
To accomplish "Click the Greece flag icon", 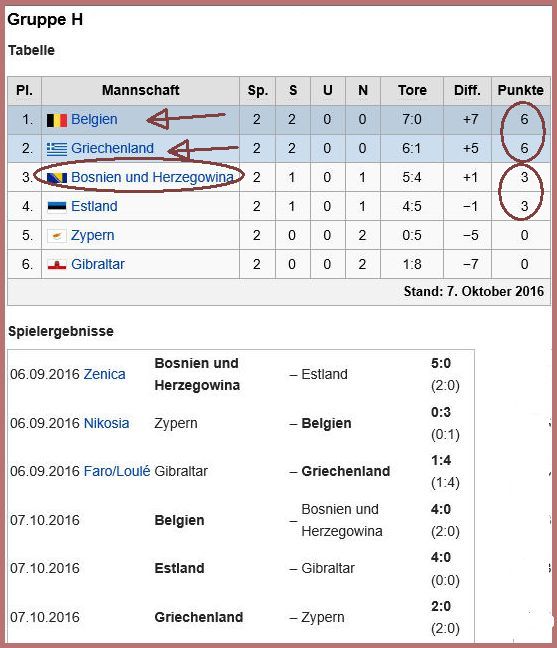I will (x=57, y=149).
